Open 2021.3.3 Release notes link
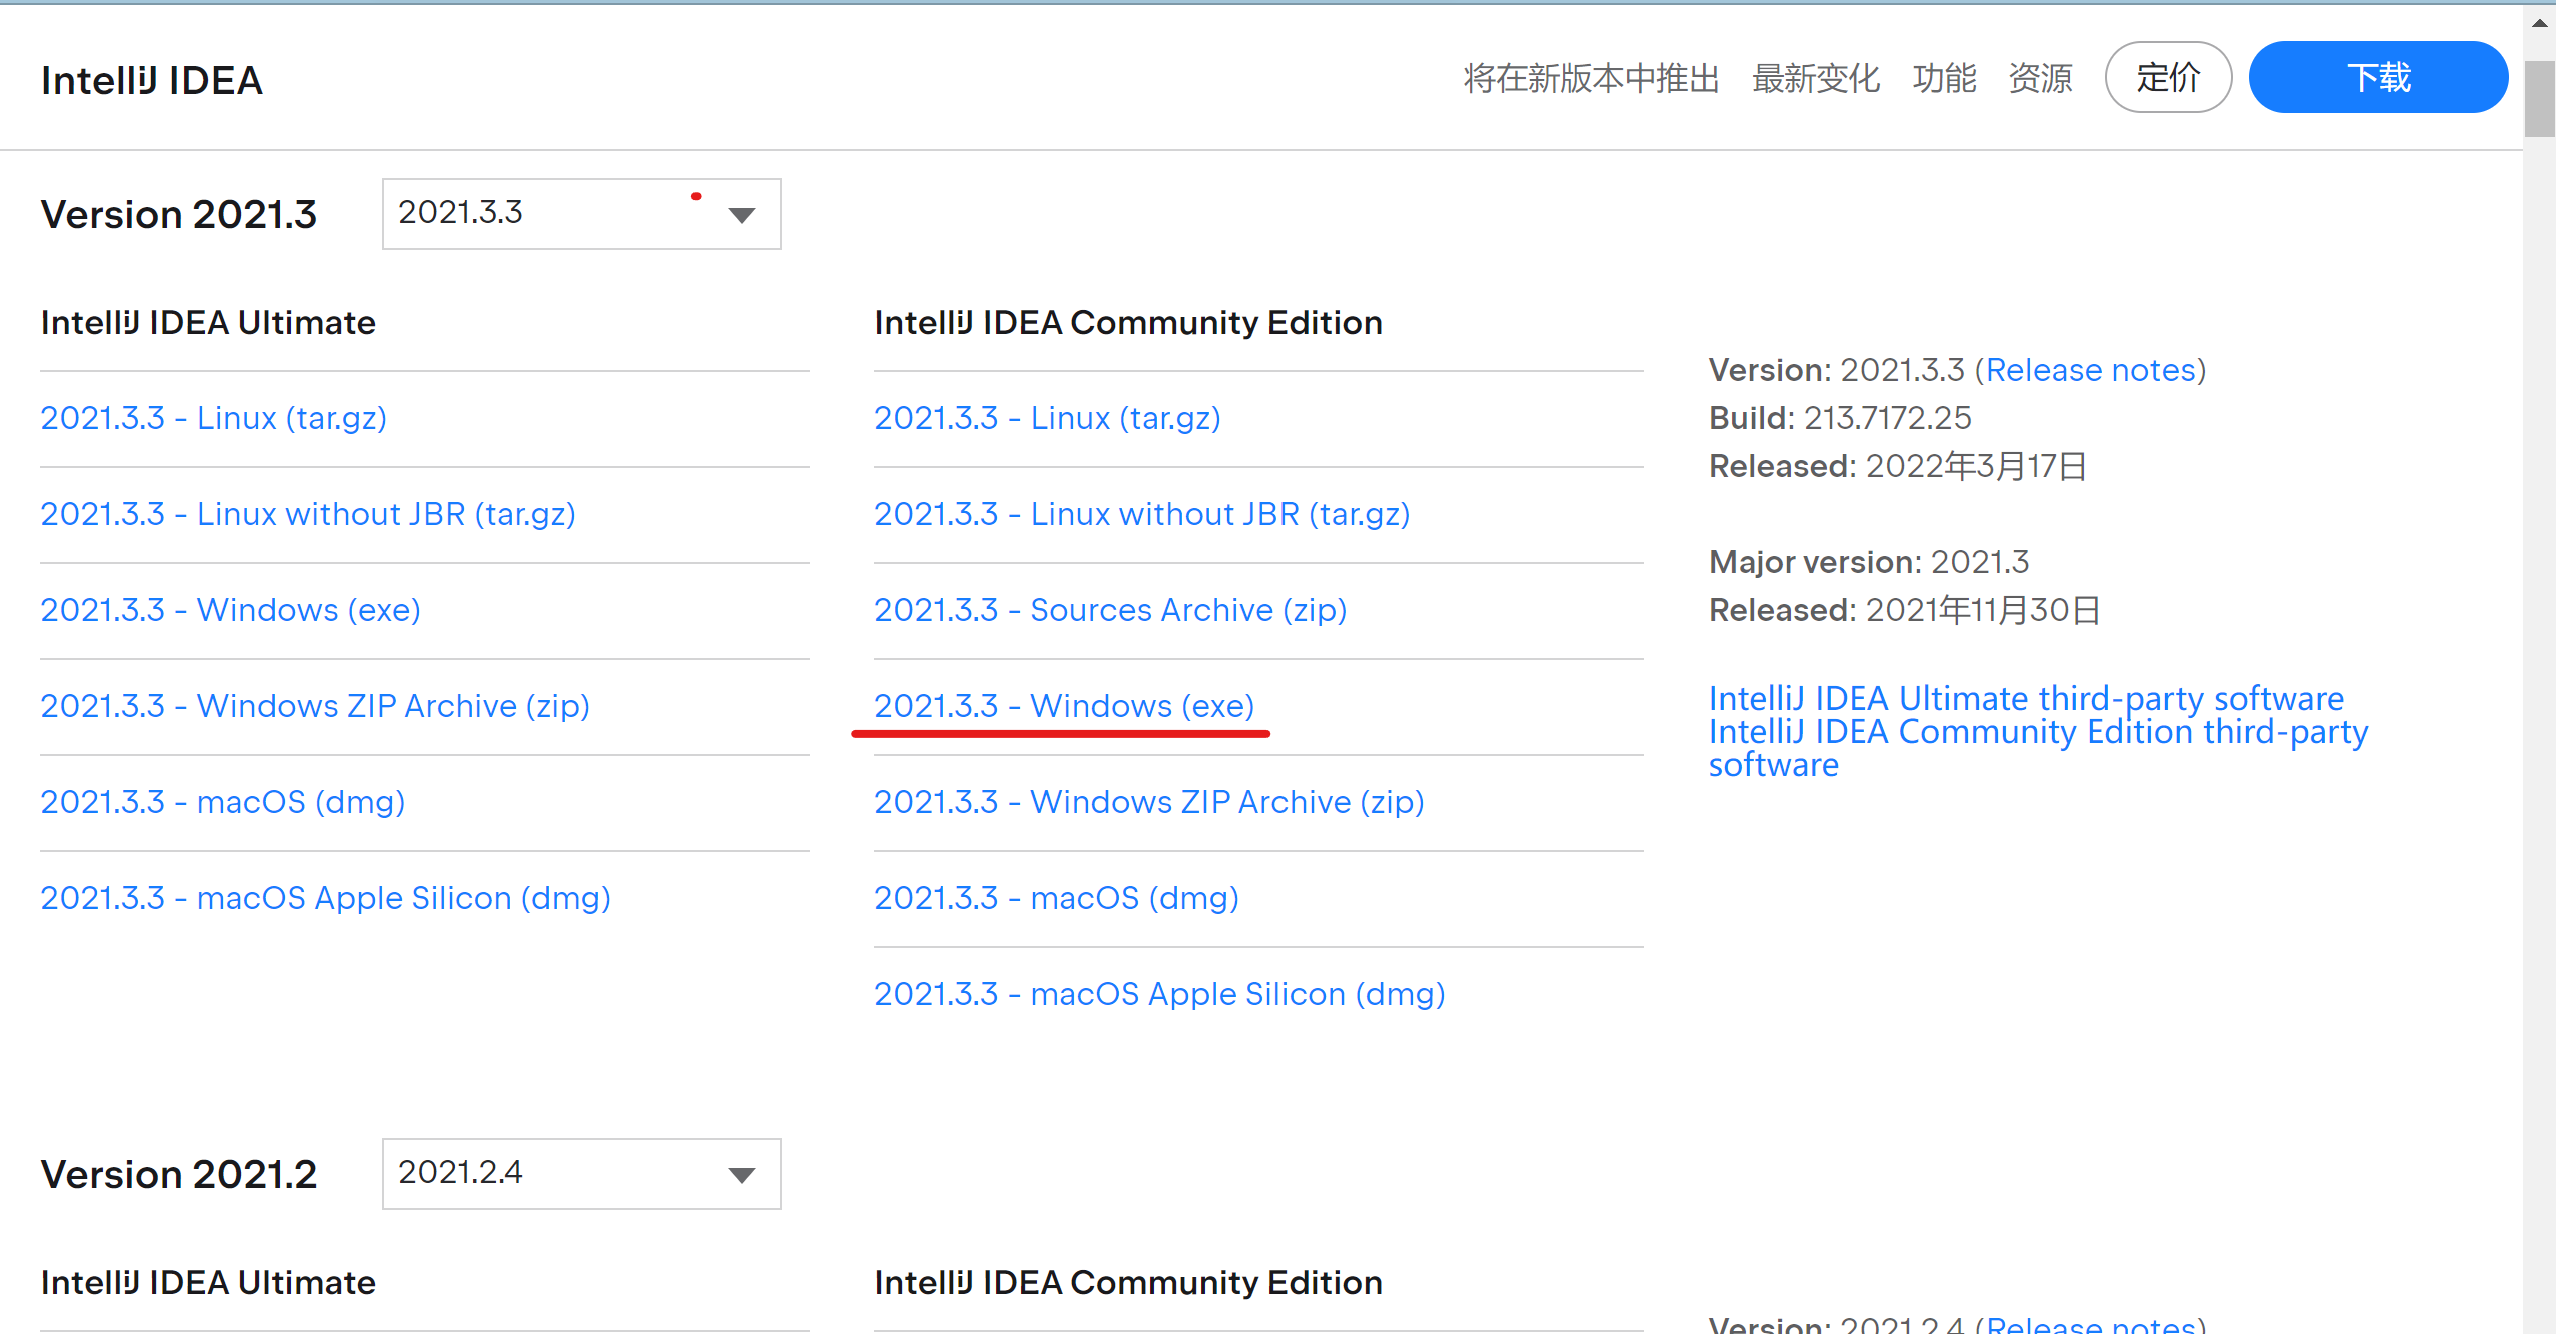 click(2090, 370)
